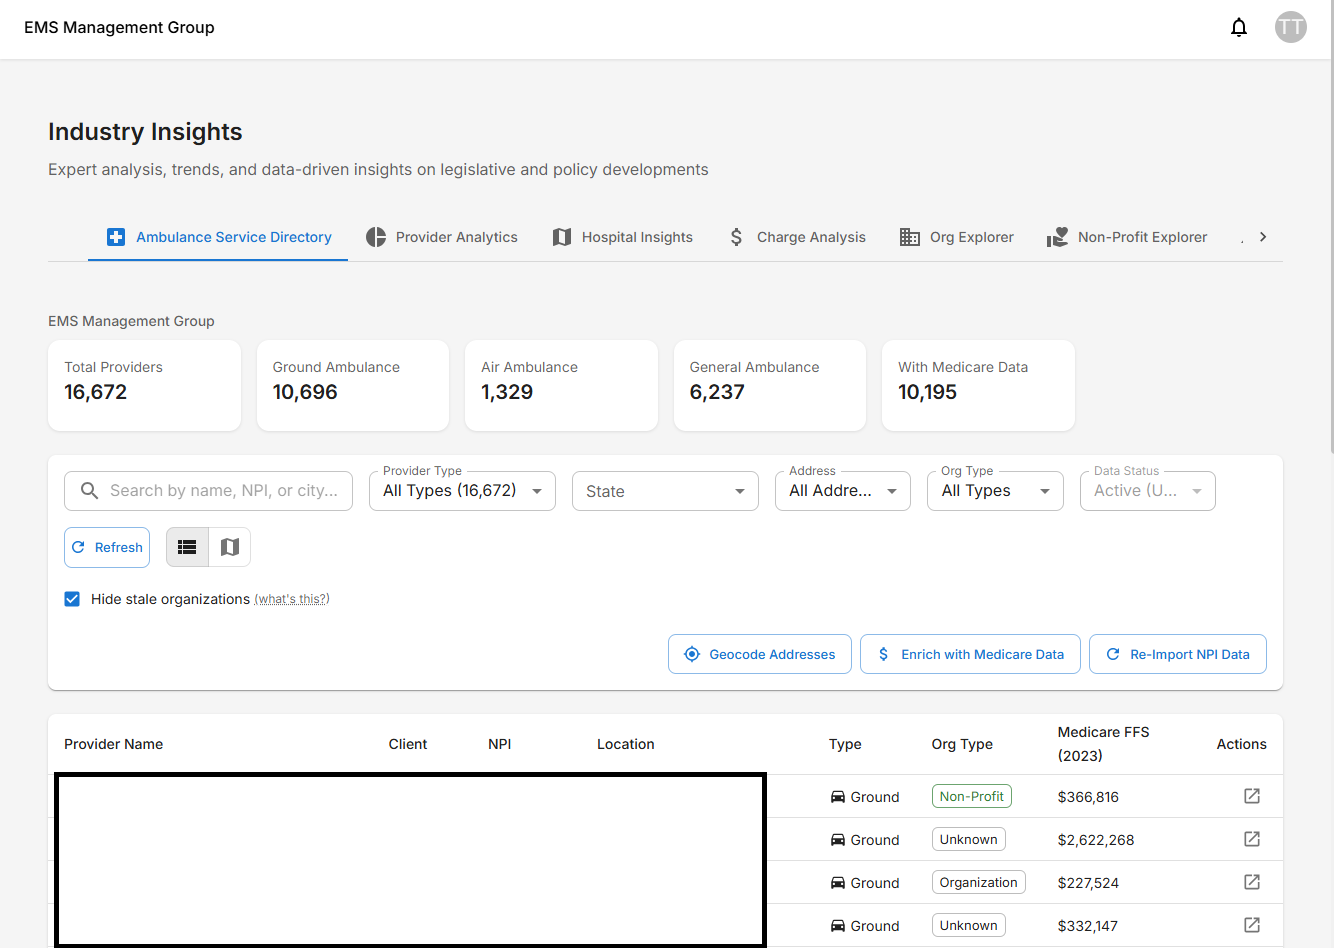Open the "what's this?" link
This screenshot has height=948, width=1334.
click(x=292, y=599)
